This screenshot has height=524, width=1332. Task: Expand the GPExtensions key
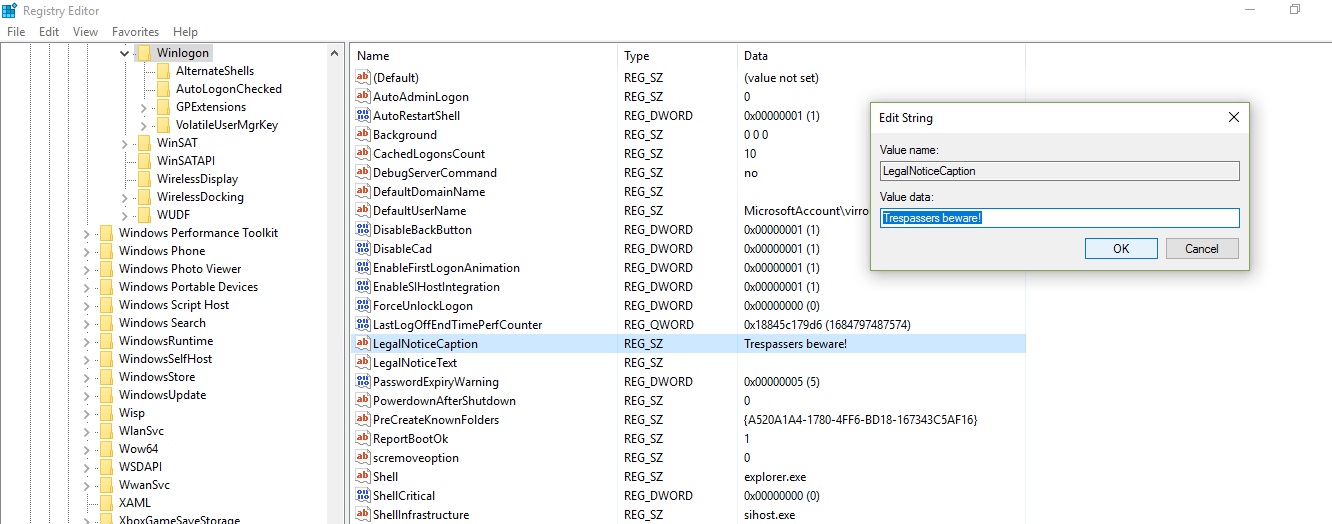pyautogui.click(x=144, y=107)
